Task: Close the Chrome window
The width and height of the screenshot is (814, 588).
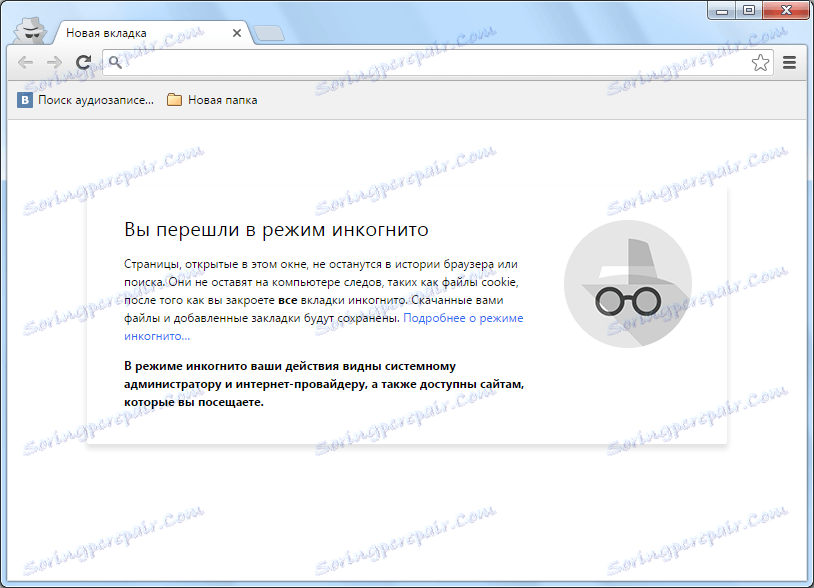Action: 786,10
